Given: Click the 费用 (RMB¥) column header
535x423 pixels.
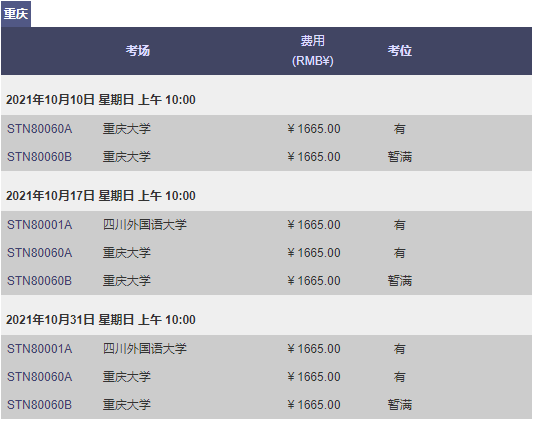Looking at the screenshot, I should pyautogui.click(x=313, y=51).
